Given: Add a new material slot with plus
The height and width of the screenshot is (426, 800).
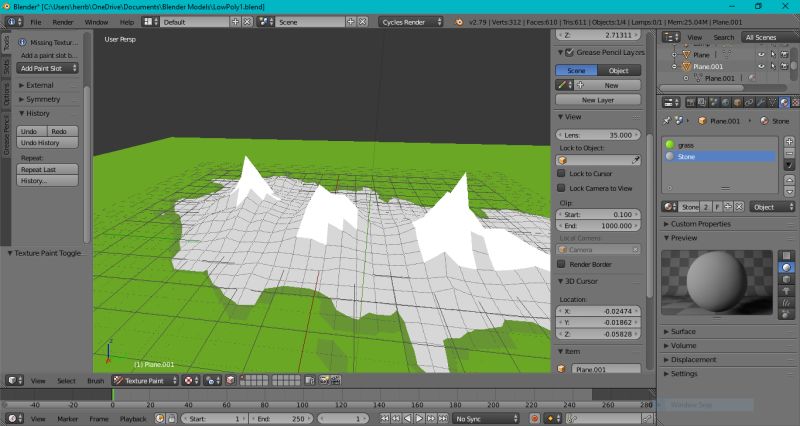Looking at the screenshot, I should pyautogui.click(x=789, y=141).
